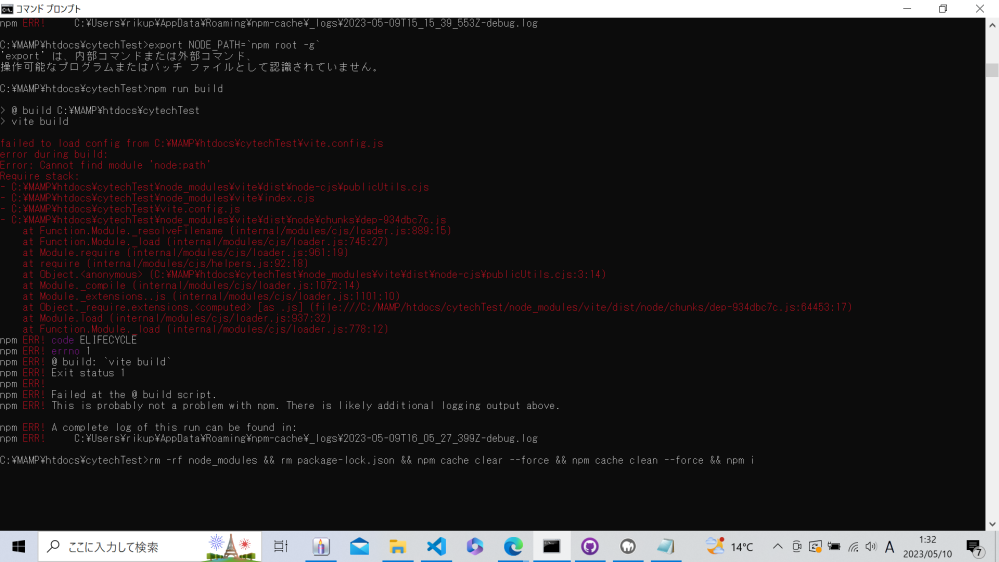Viewport: 999px width, 562px height.
Task: Click the 'npm run build' command line
Action: pos(111,89)
